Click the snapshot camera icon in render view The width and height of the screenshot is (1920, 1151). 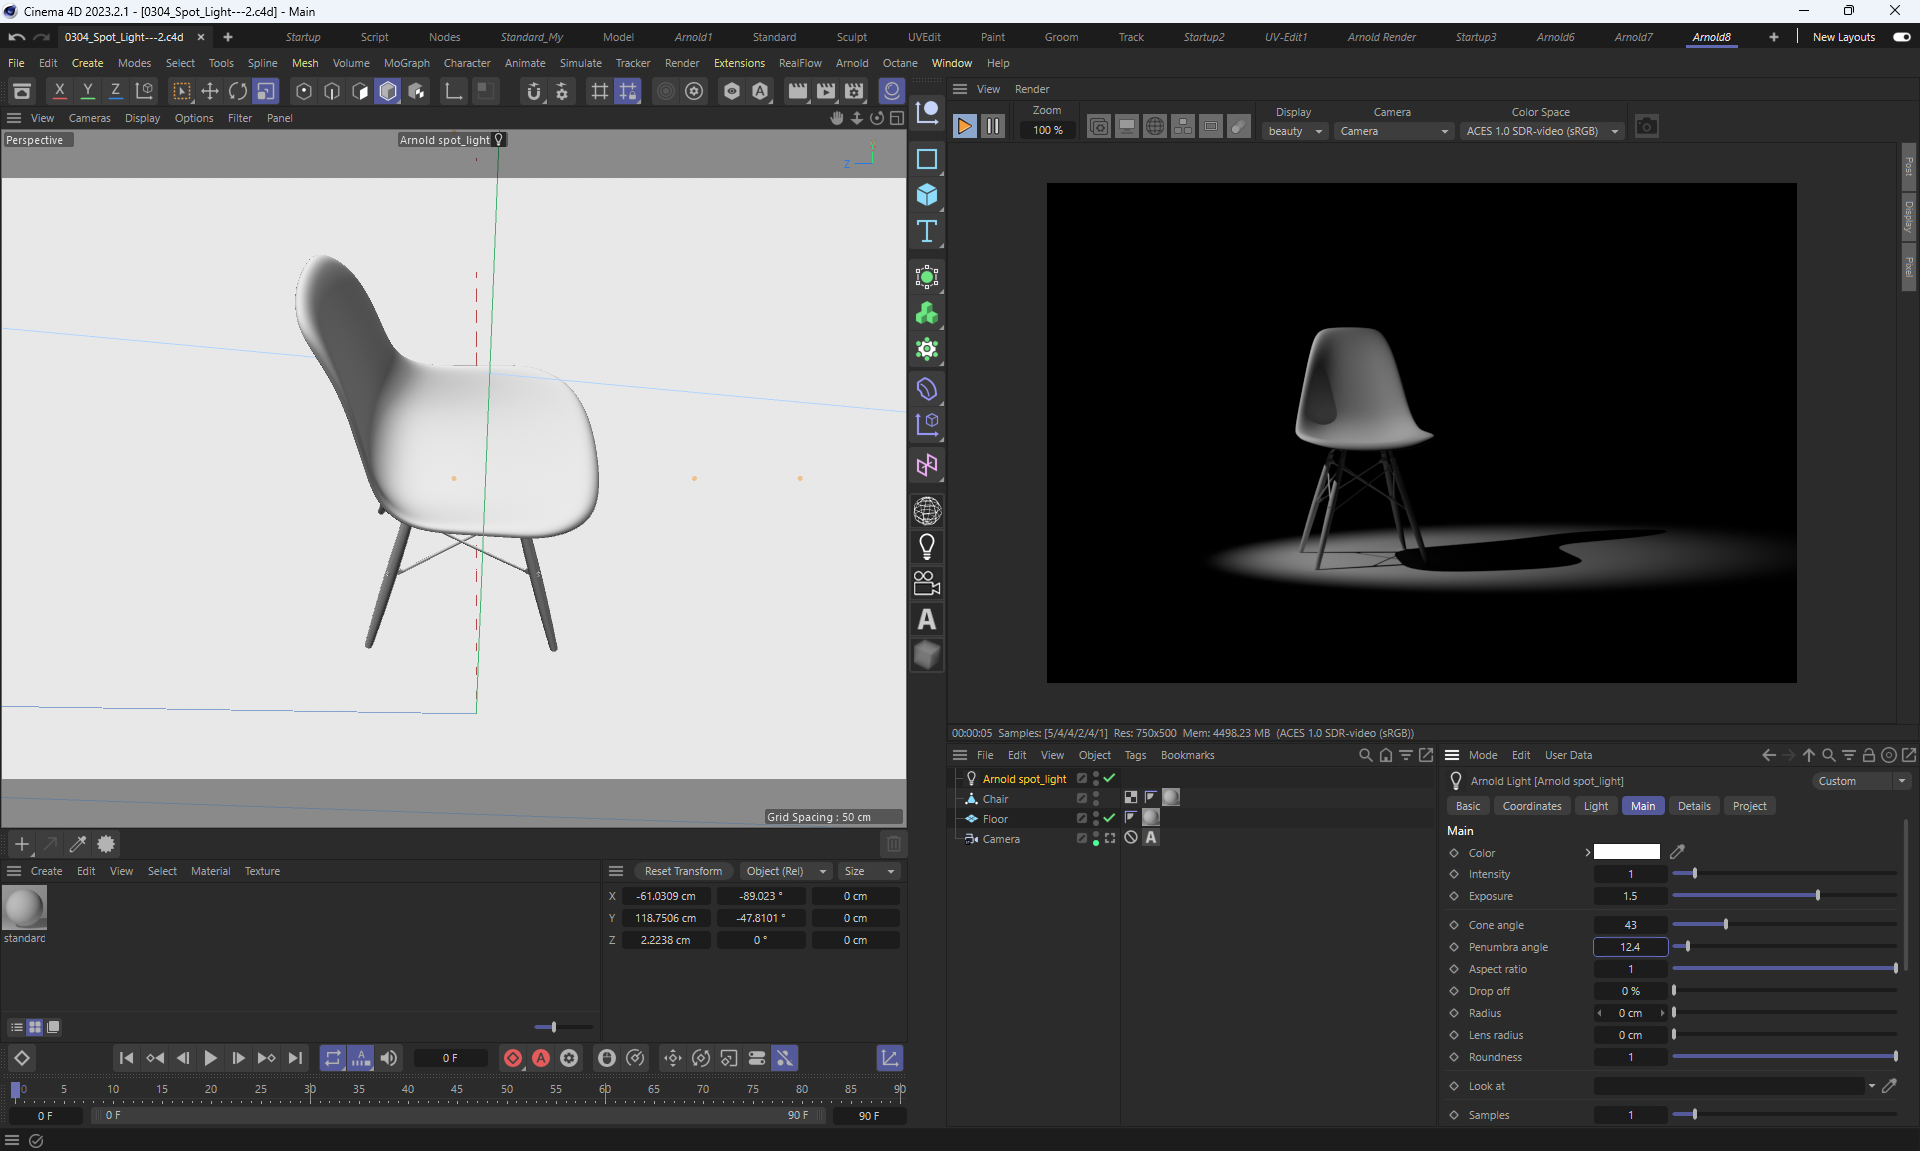[1646, 127]
